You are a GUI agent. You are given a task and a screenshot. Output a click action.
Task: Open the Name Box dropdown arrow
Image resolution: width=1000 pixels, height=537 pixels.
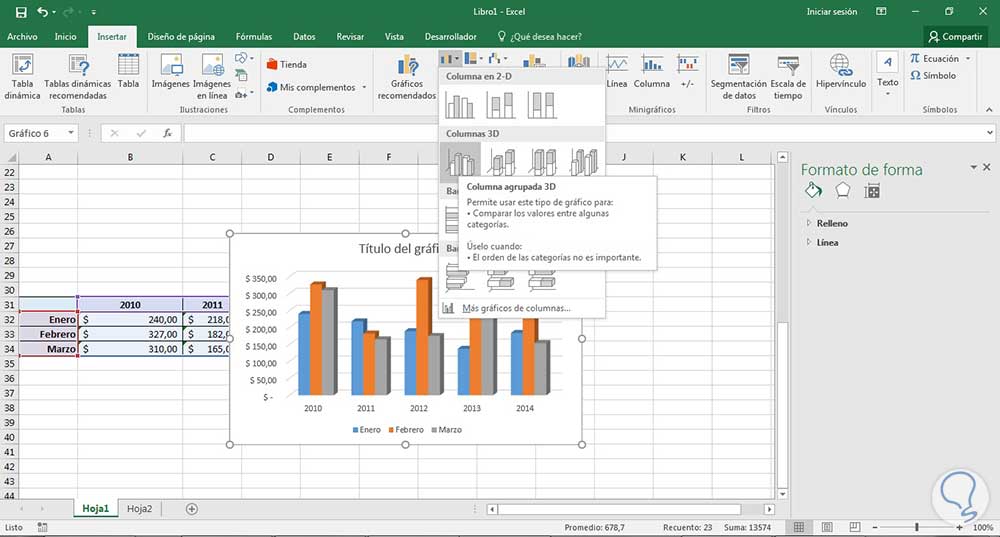[71, 133]
